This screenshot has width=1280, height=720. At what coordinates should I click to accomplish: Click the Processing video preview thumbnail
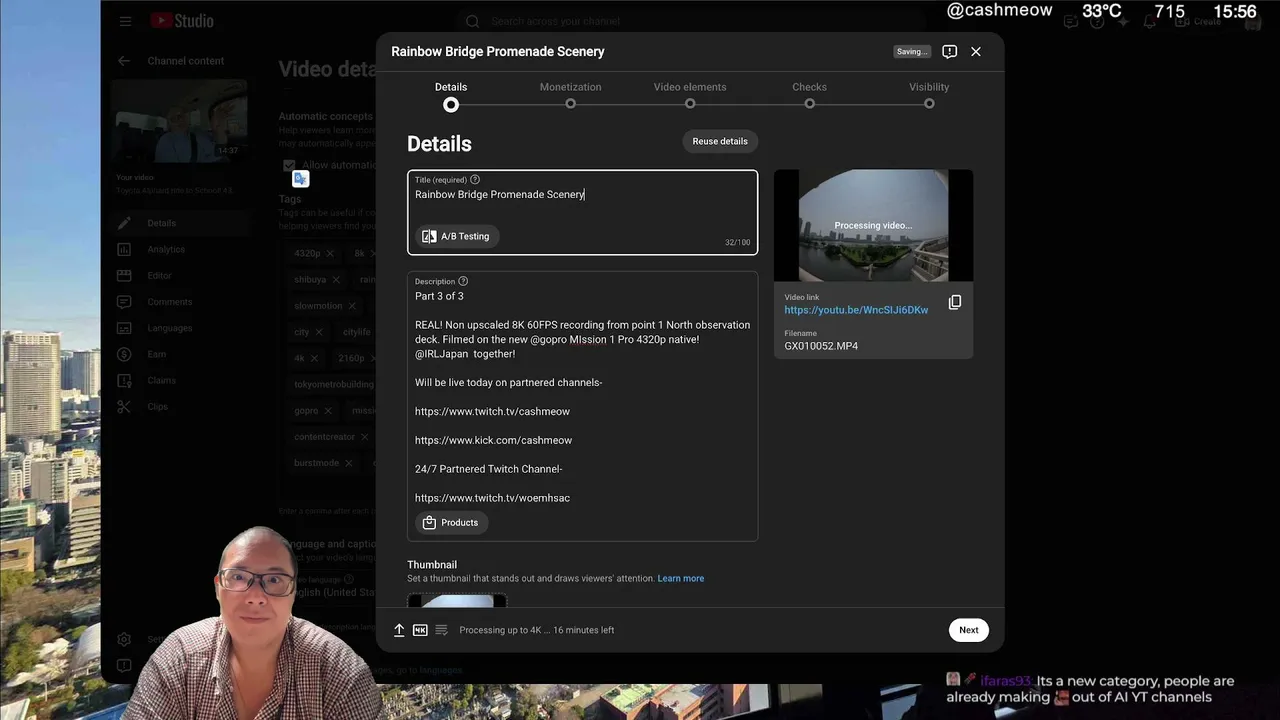(x=873, y=225)
